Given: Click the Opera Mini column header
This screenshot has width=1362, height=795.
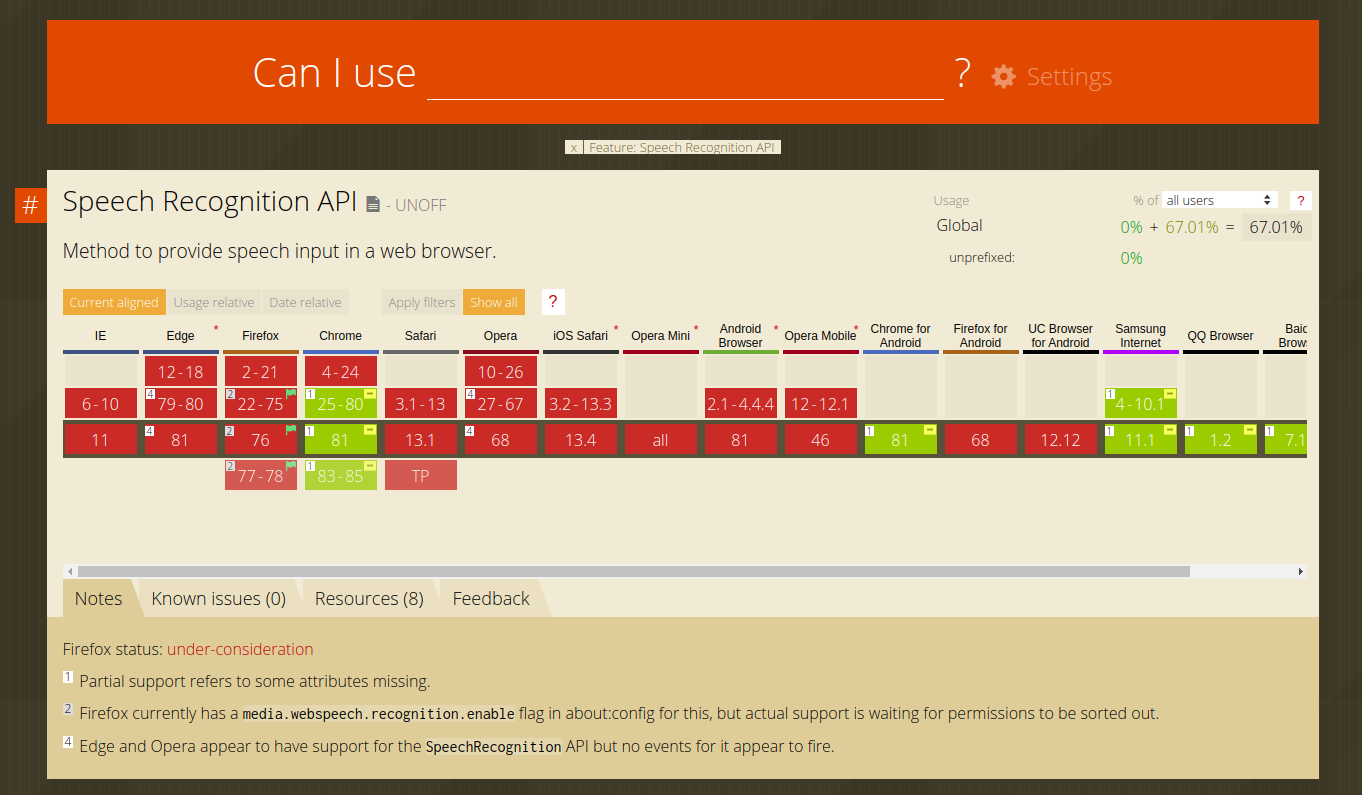Looking at the screenshot, I should point(661,336).
